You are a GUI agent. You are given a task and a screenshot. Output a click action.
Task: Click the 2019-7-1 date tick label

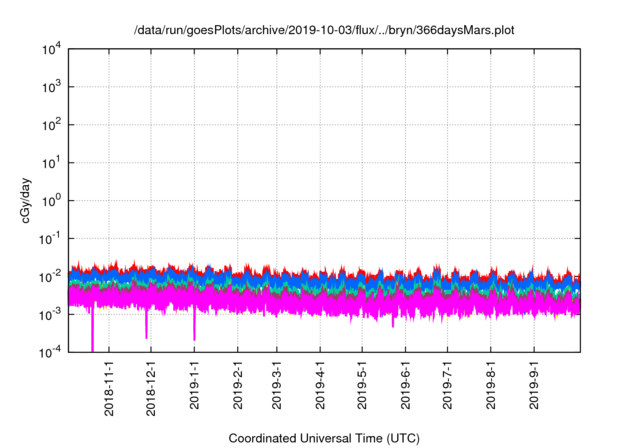(448, 386)
